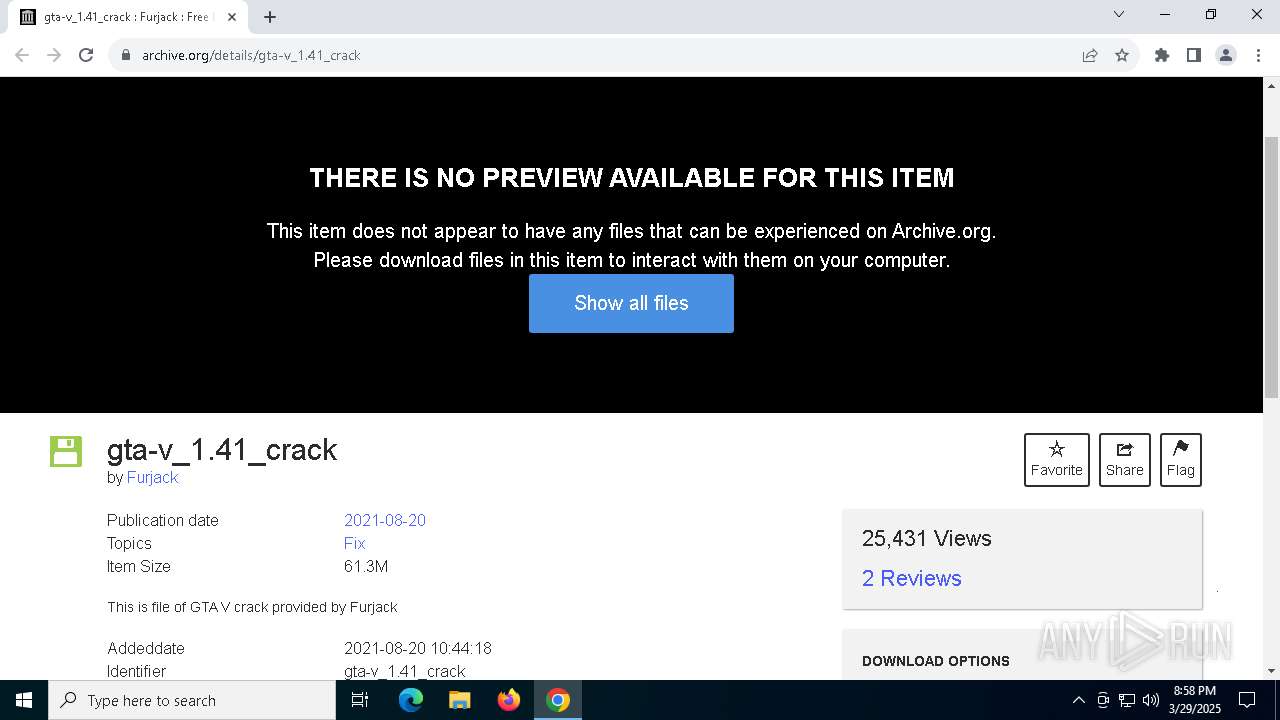Open File Explorer from taskbar

[459, 700]
